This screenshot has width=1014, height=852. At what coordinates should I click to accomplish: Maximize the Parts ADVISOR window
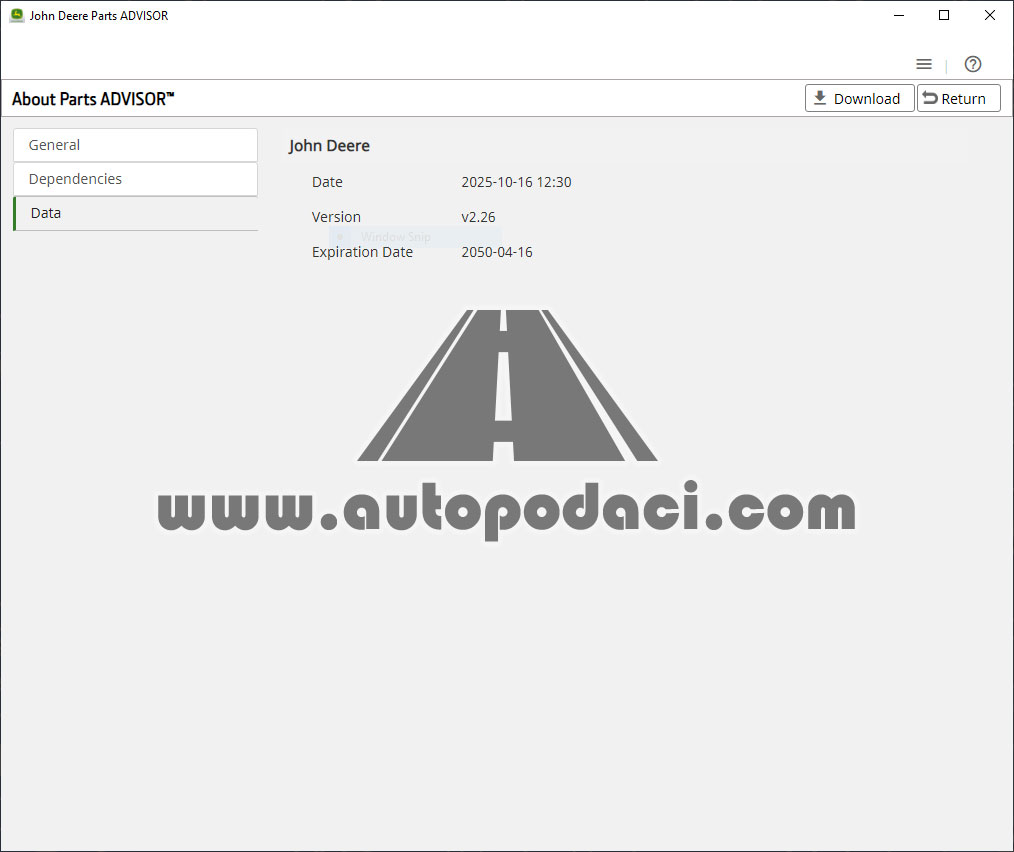(x=944, y=15)
